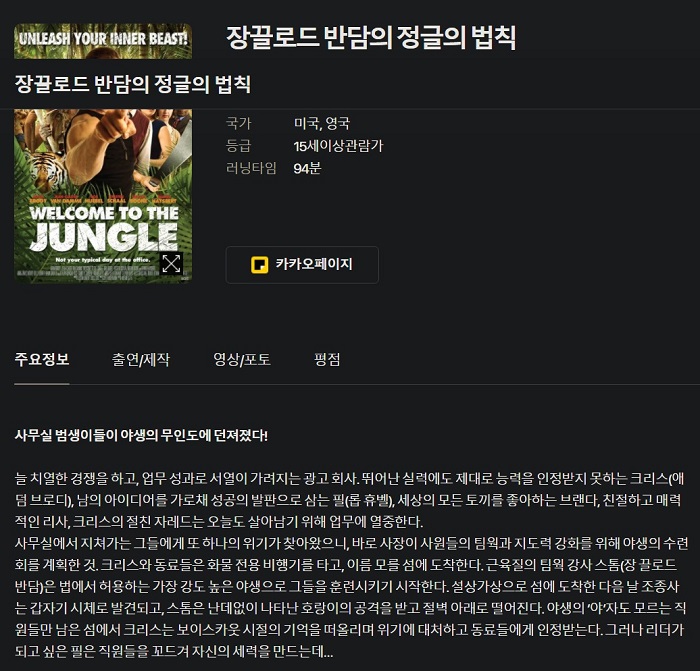
Task: Select the 주요정보 tab
Action: click(42, 359)
